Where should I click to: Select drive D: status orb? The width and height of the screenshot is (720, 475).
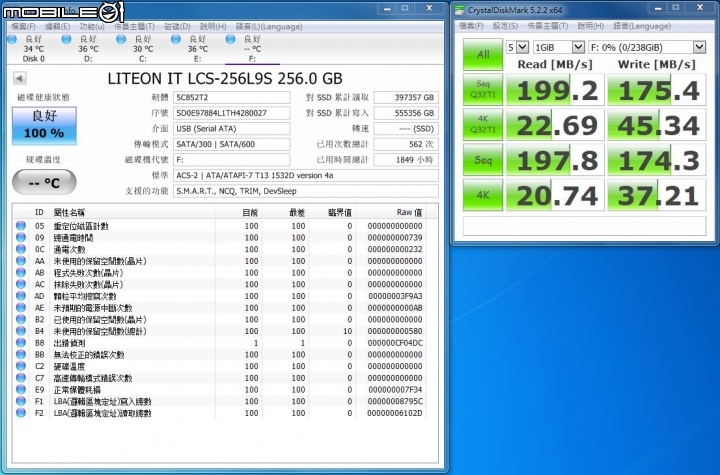click(x=67, y=40)
